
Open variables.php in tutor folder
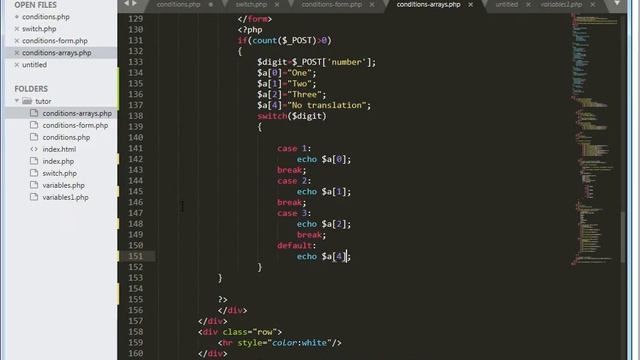click(x=63, y=185)
